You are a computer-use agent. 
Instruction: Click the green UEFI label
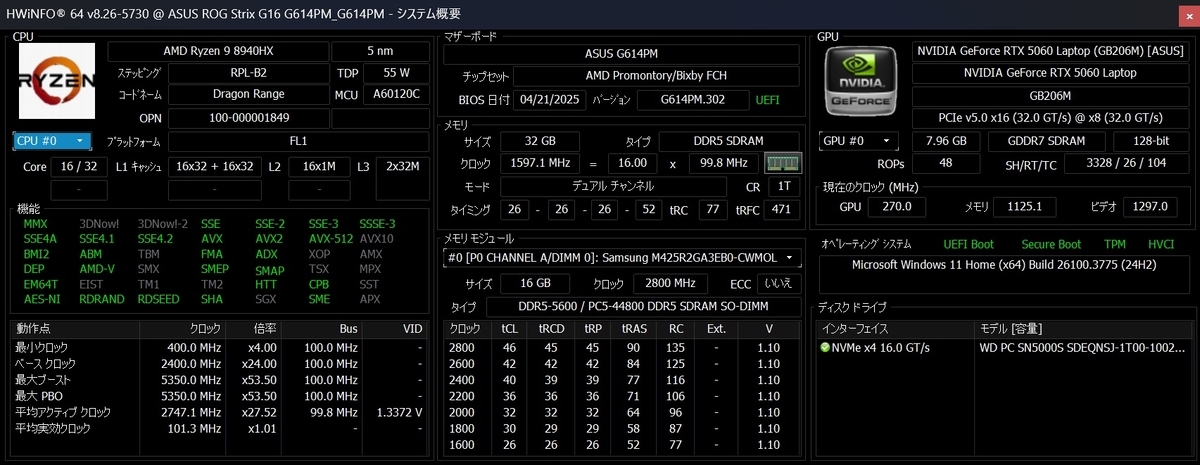(x=767, y=99)
